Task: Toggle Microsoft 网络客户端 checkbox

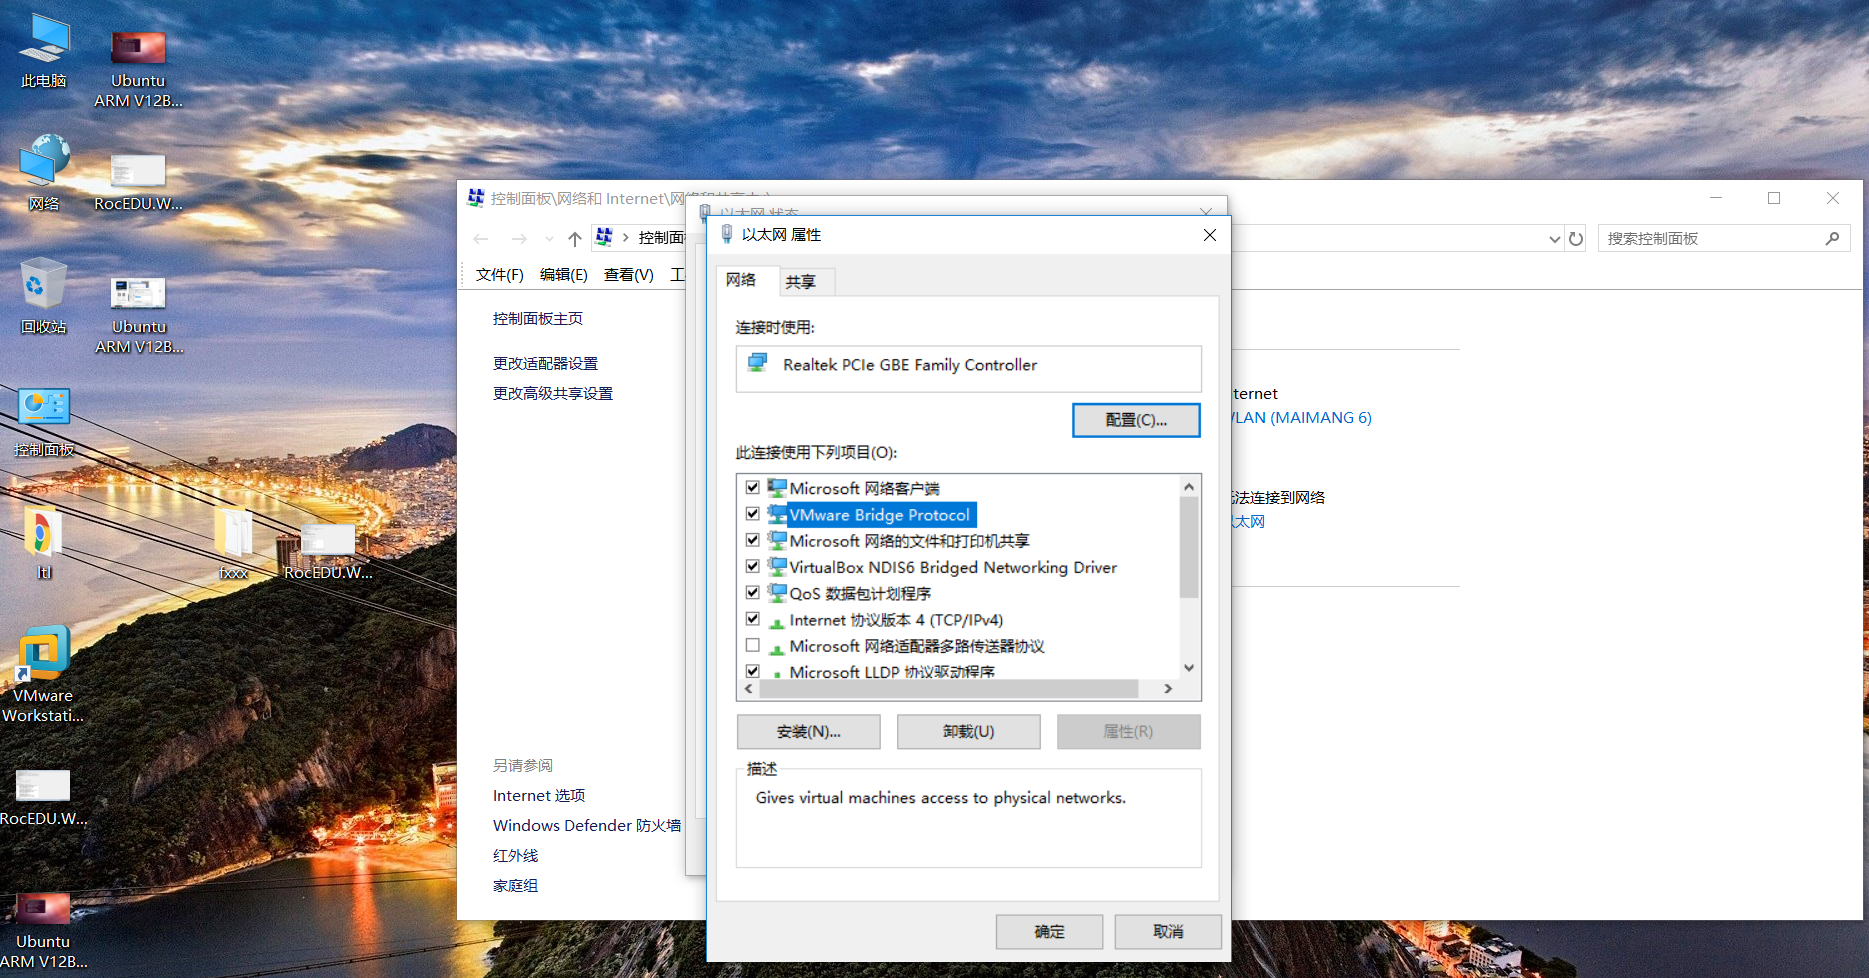Action: pyautogui.click(x=753, y=488)
